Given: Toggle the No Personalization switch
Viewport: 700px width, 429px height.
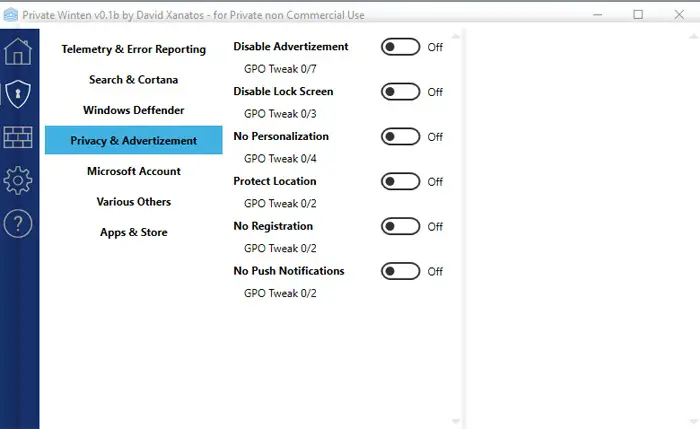Looking at the screenshot, I should coord(401,137).
